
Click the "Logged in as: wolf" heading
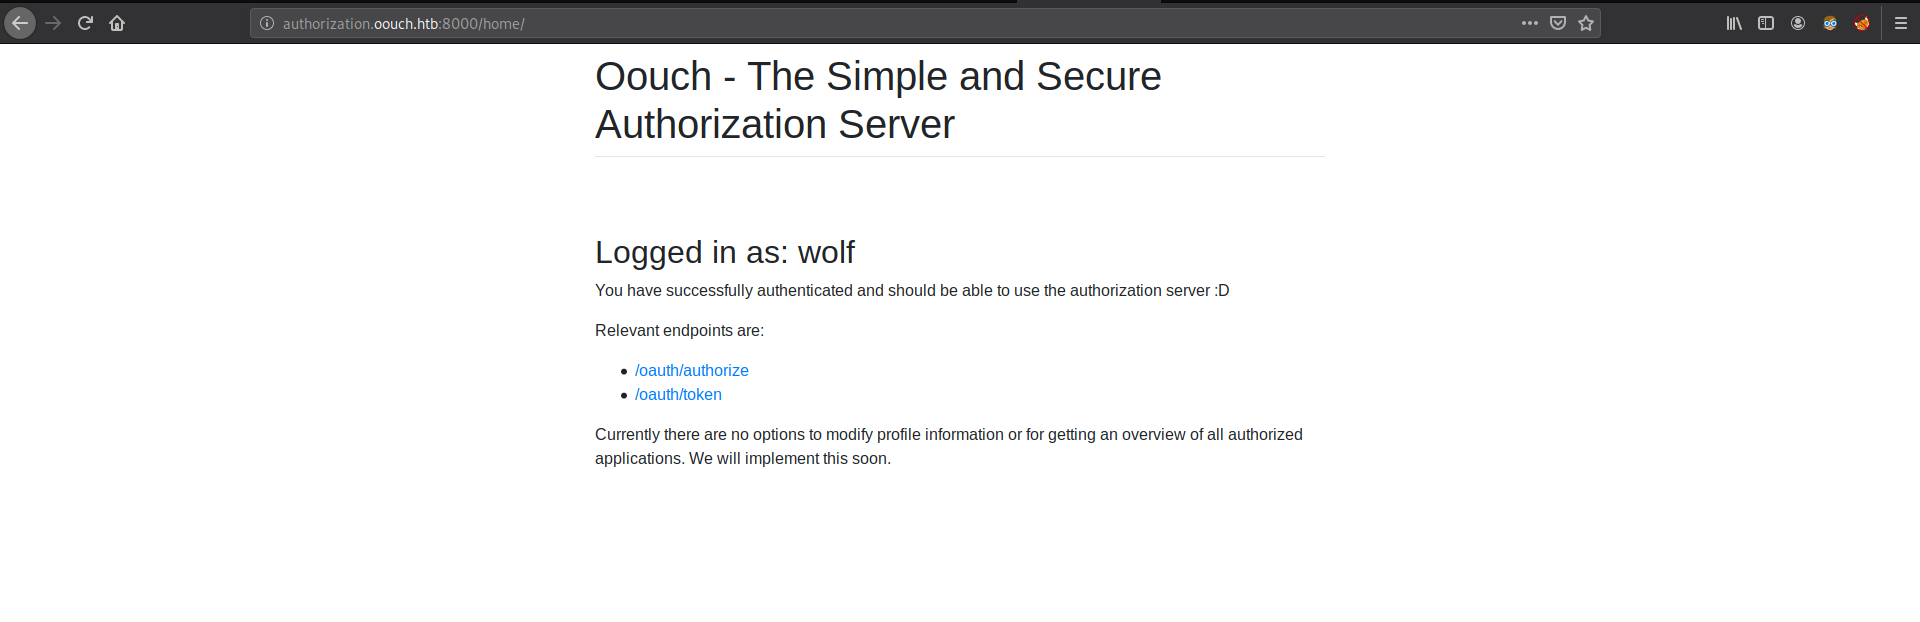(x=725, y=252)
